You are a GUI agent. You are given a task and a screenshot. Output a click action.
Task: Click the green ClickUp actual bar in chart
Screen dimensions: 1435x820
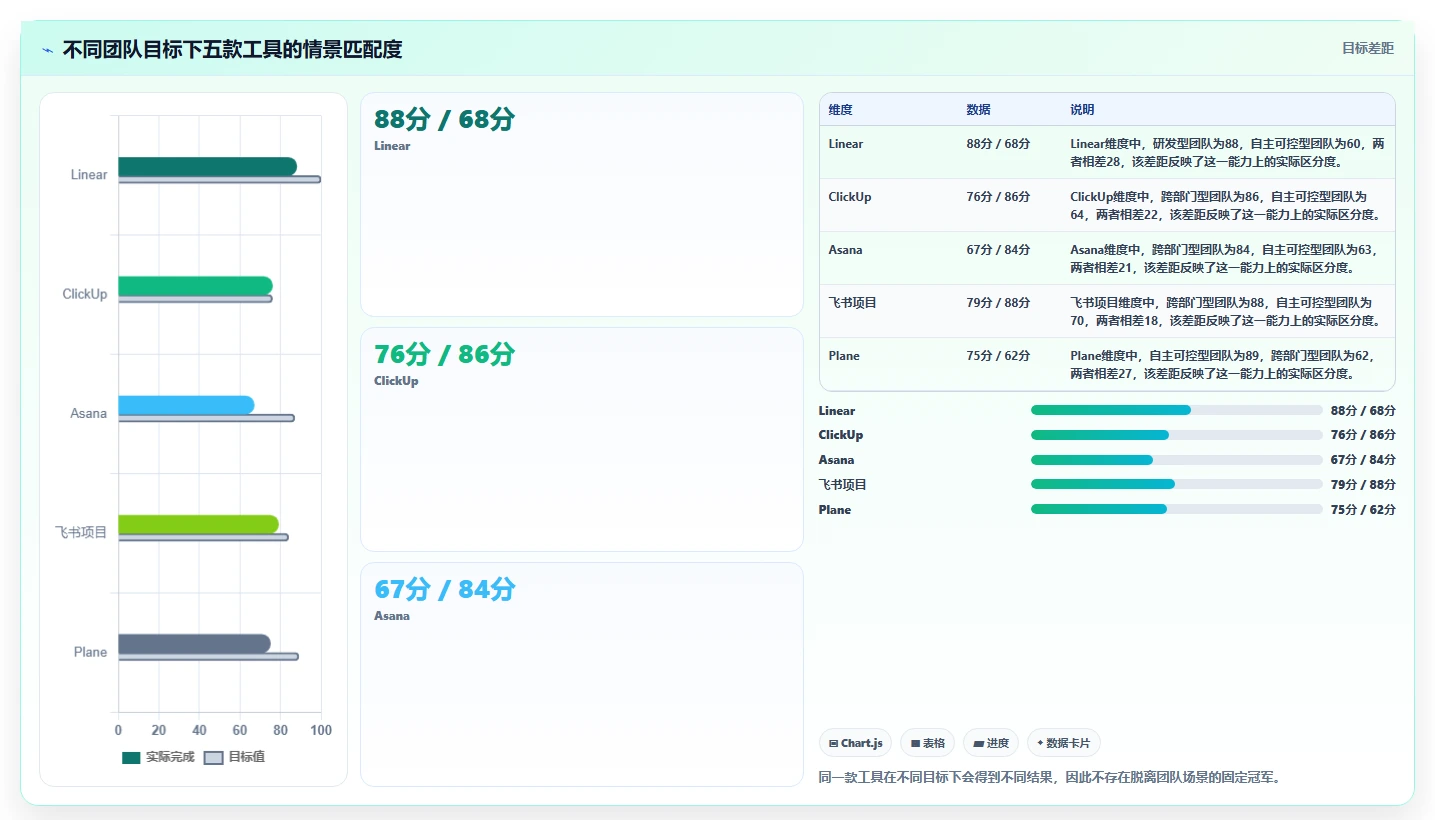[x=195, y=286]
